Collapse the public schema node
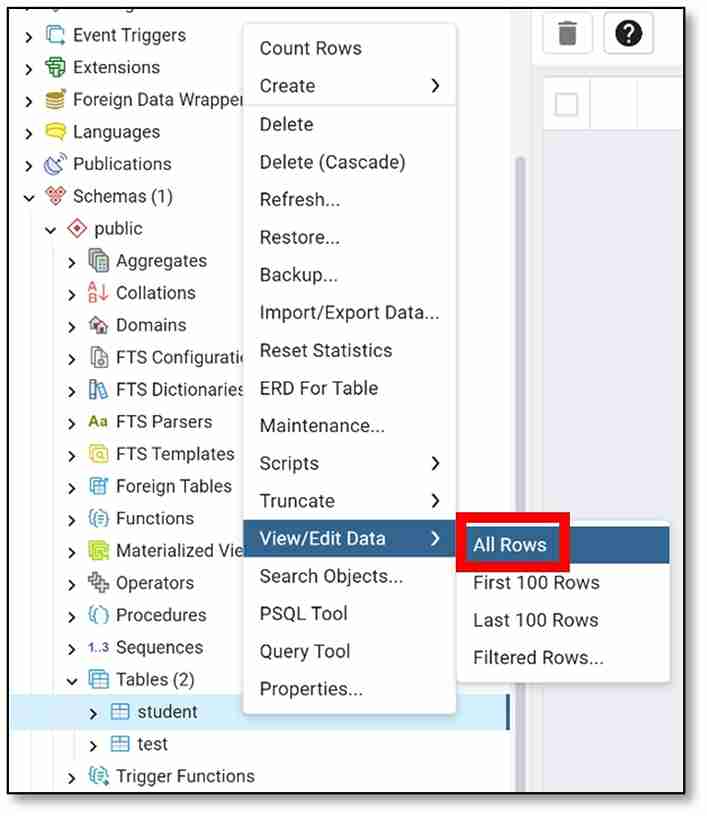Image resolution: width=707 pixels, height=816 pixels. 50,230
